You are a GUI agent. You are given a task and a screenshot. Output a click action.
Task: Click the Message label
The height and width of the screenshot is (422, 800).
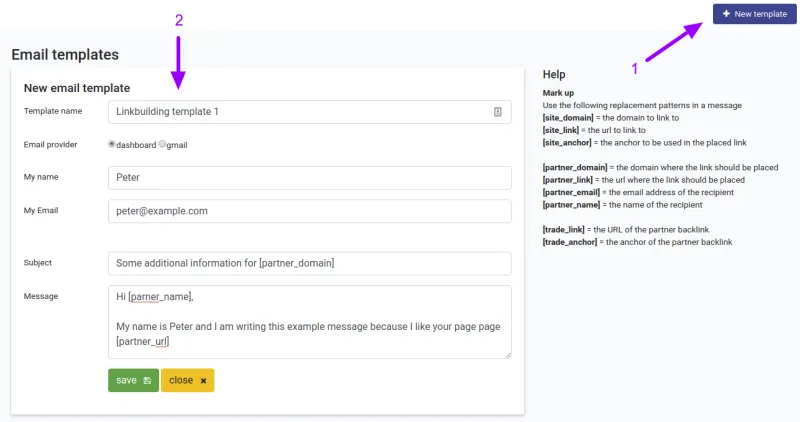41,296
